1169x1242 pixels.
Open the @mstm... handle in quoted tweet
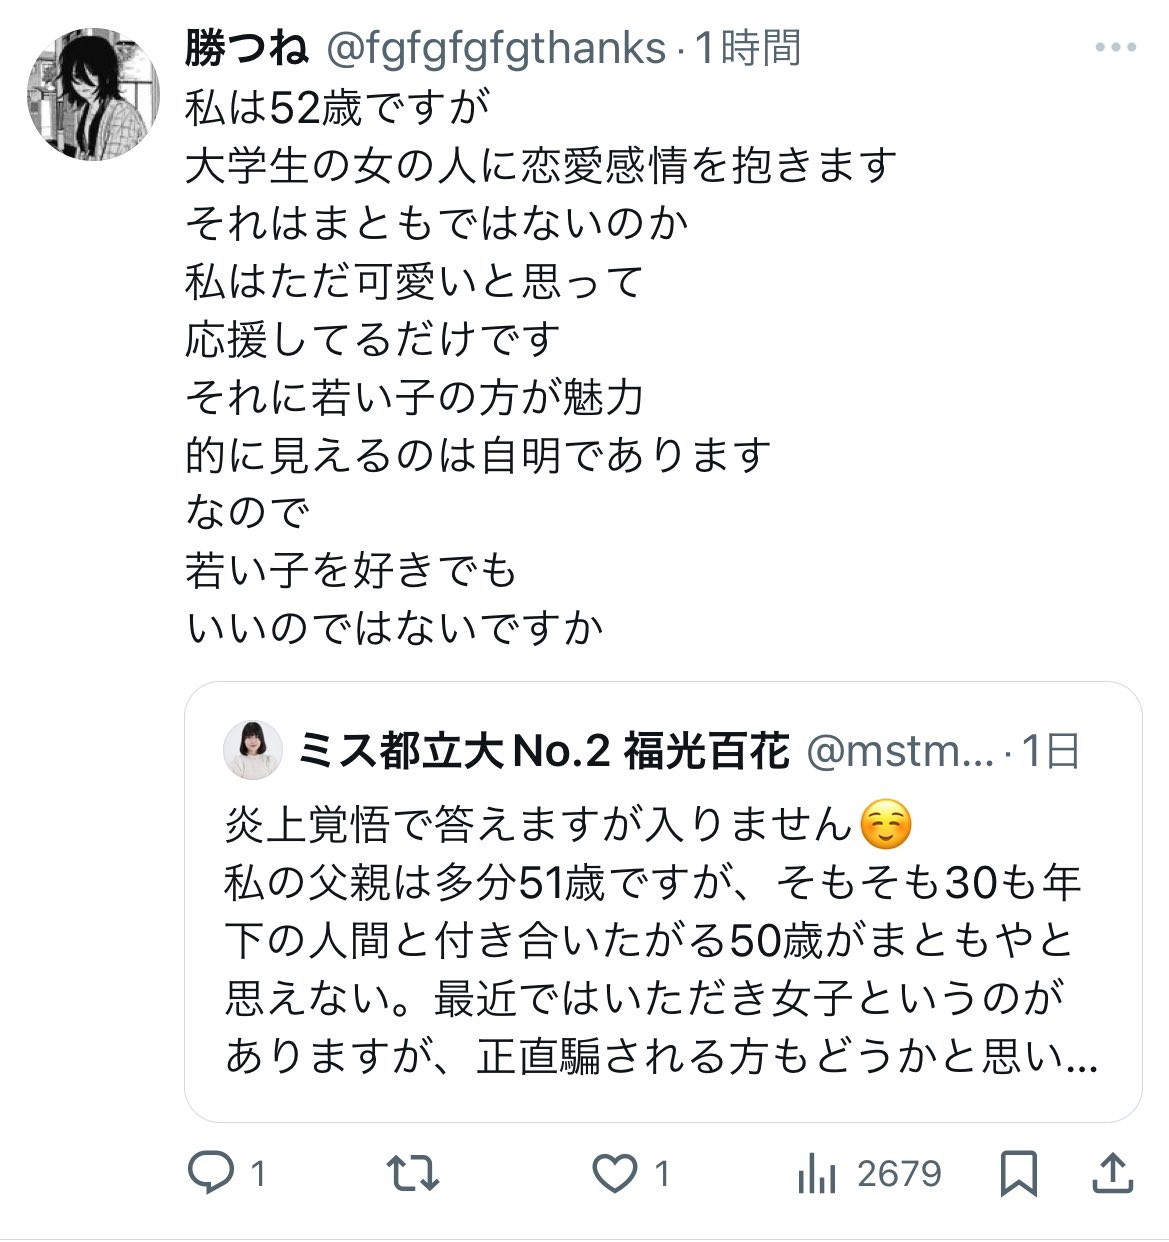point(899,751)
